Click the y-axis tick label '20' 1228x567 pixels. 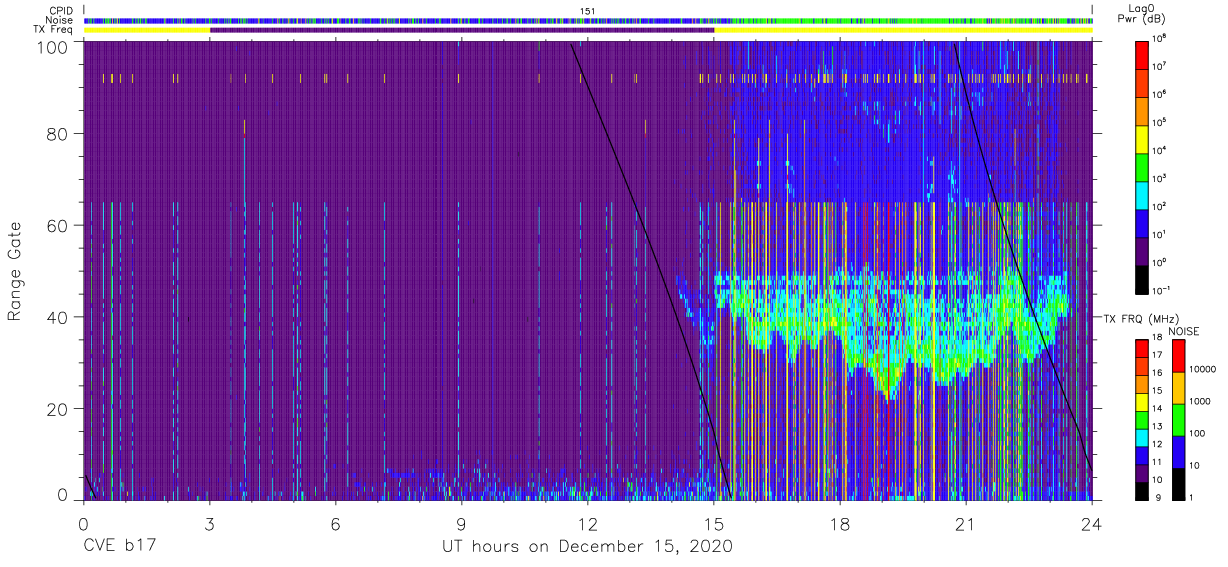[x=60, y=409]
